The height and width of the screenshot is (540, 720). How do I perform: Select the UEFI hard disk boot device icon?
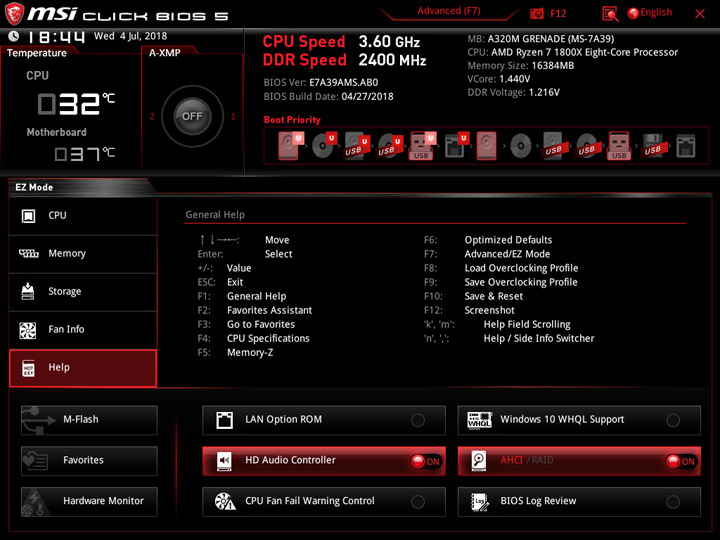290,146
